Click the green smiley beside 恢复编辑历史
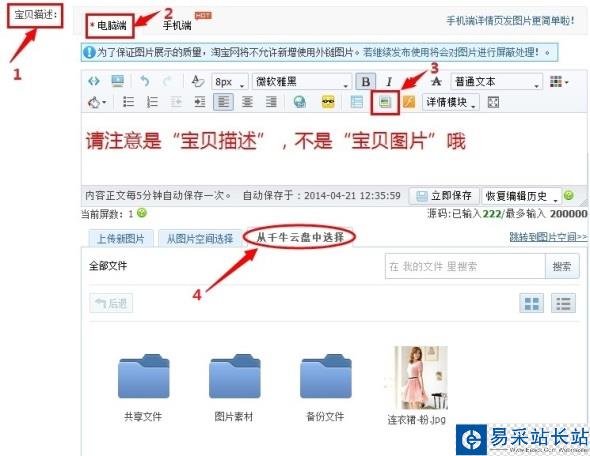Image resolution: width=590 pixels, height=456 pixels. 569,195
